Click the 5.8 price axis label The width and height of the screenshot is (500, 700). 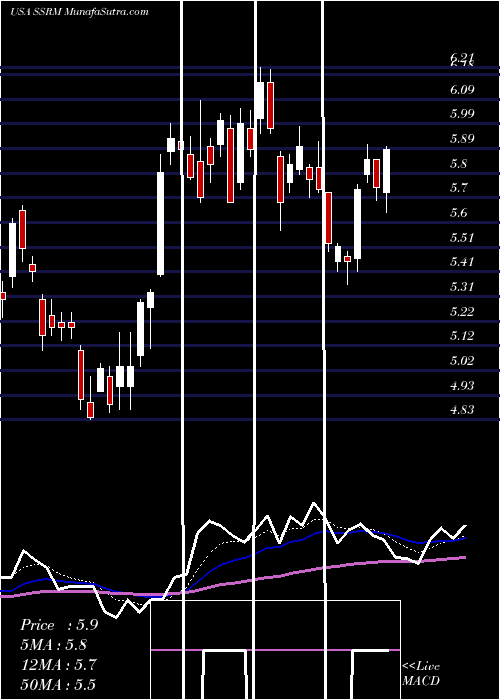point(459,164)
